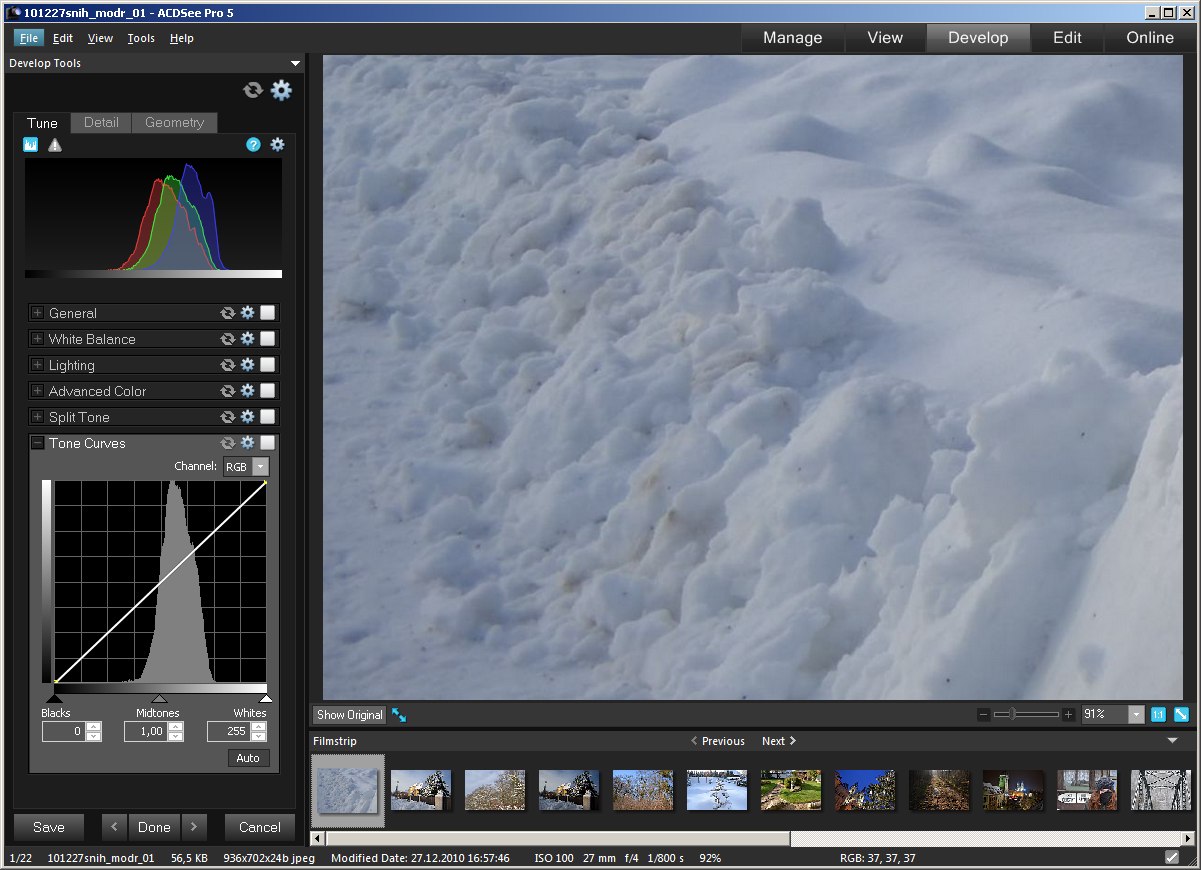
Task: Click the histogram display icon under Tune
Action: point(30,145)
